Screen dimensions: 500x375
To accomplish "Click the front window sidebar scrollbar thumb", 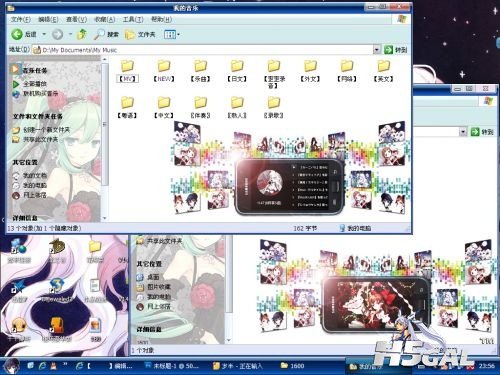I will click(x=105, y=124).
